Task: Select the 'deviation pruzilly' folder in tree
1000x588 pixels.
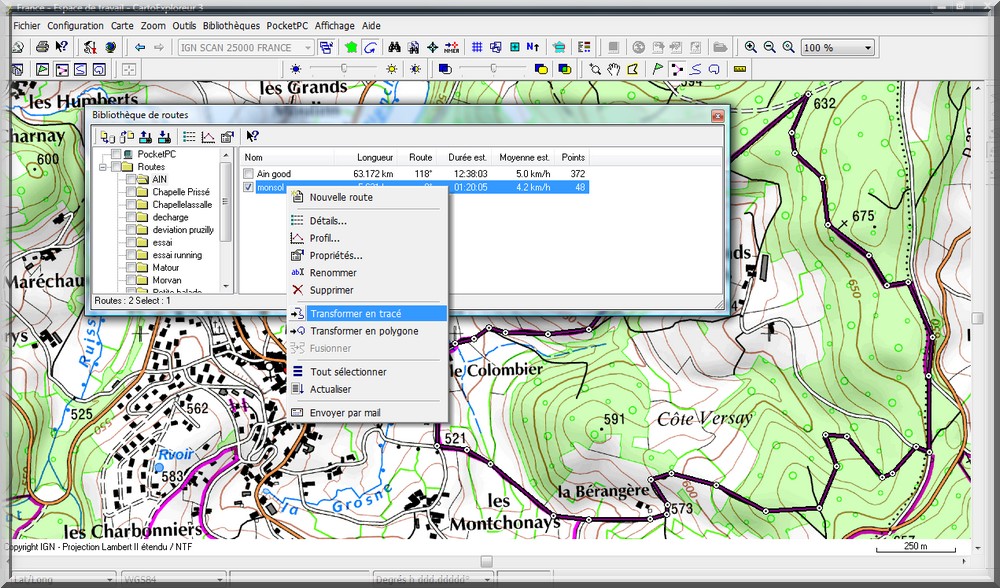Action: pyautogui.click(x=183, y=230)
